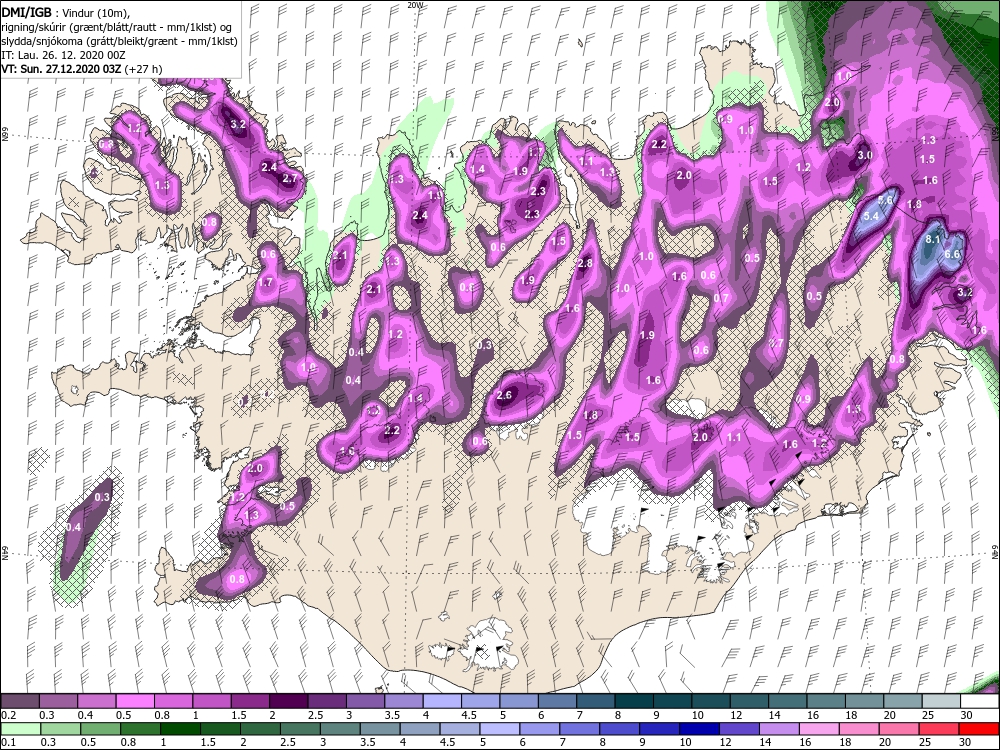This screenshot has height=750, width=1000.
Task: Select the violet 14 swatch in rain legend
Action: (779, 728)
